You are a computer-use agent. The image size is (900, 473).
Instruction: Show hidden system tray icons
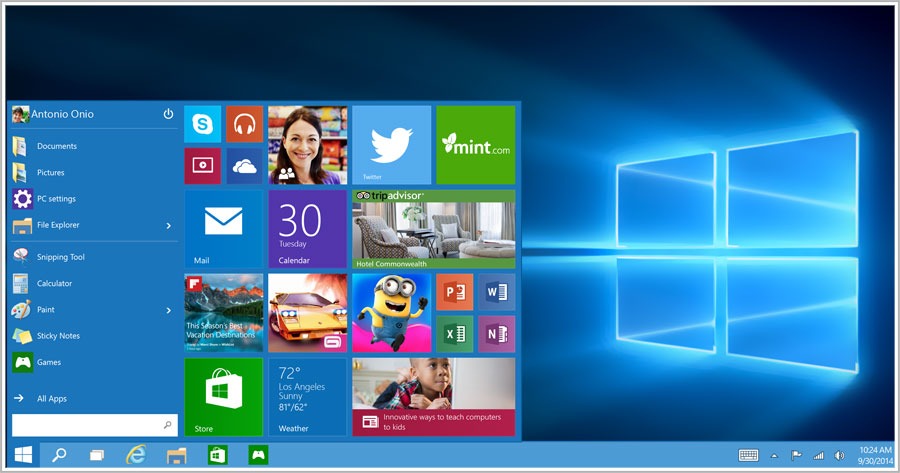coord(773,456)
